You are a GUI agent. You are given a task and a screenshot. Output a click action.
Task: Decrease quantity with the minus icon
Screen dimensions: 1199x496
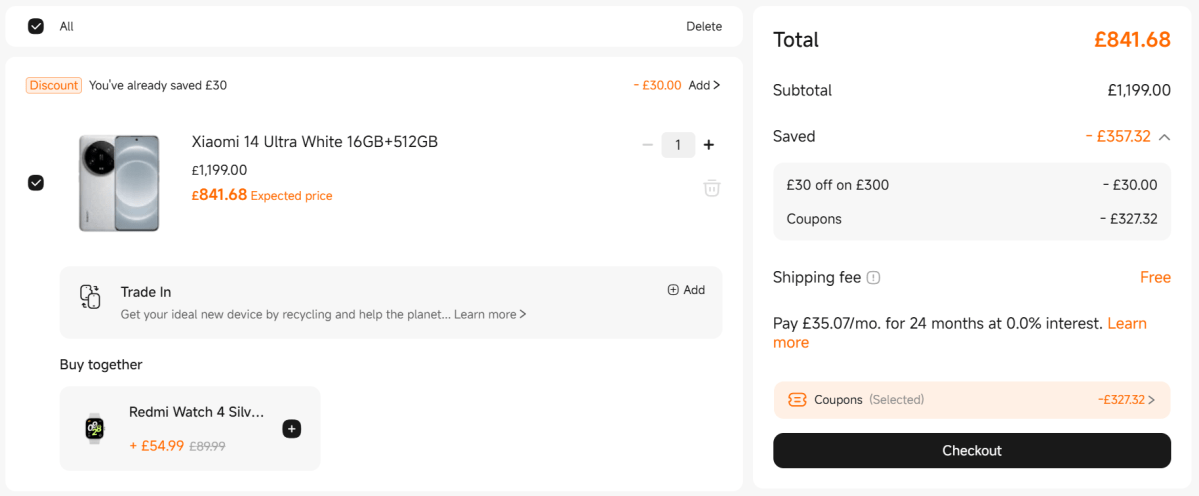[x=648, y=145]
